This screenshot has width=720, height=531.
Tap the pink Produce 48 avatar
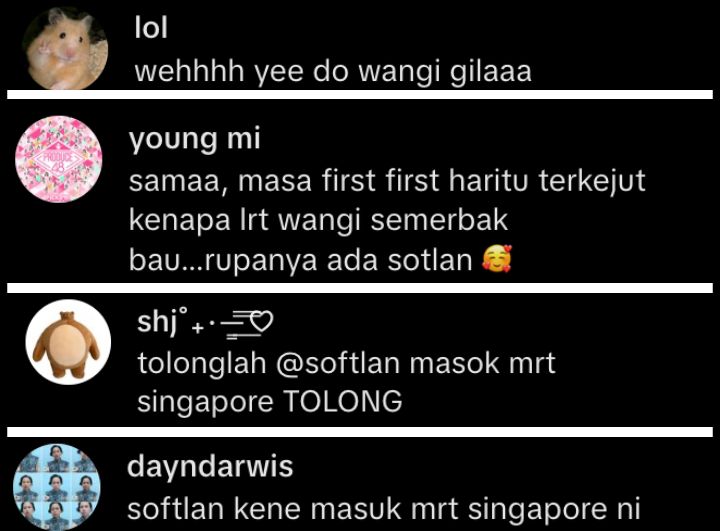[59, 159]
